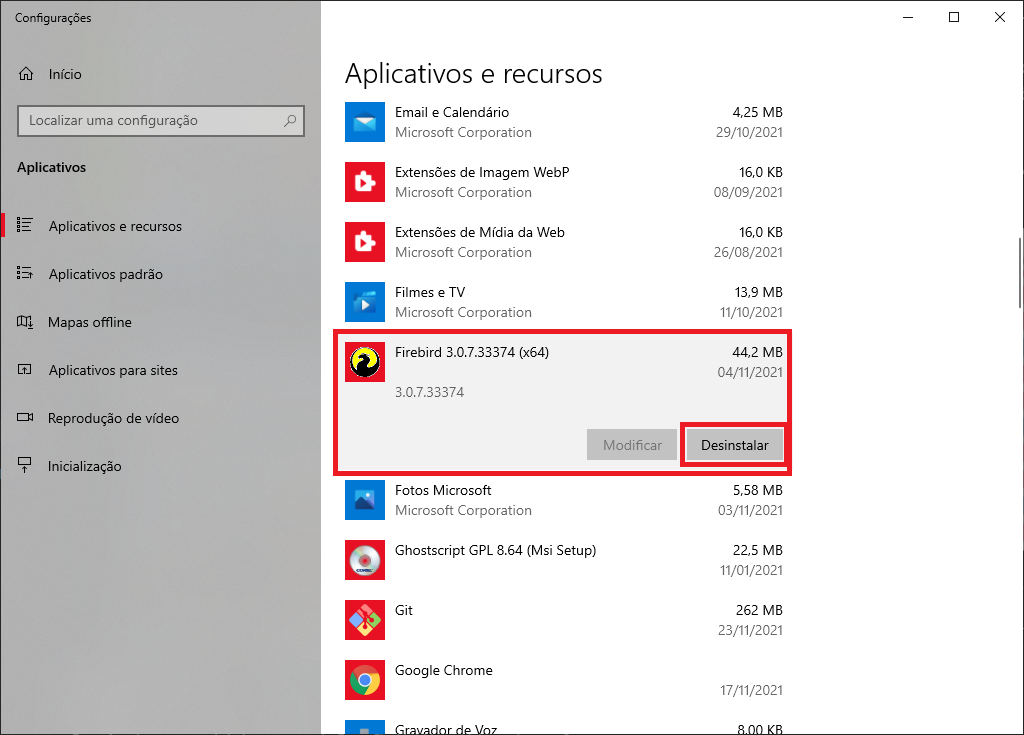Select the Extensões de Imagem WebP entry

point(564,182)
